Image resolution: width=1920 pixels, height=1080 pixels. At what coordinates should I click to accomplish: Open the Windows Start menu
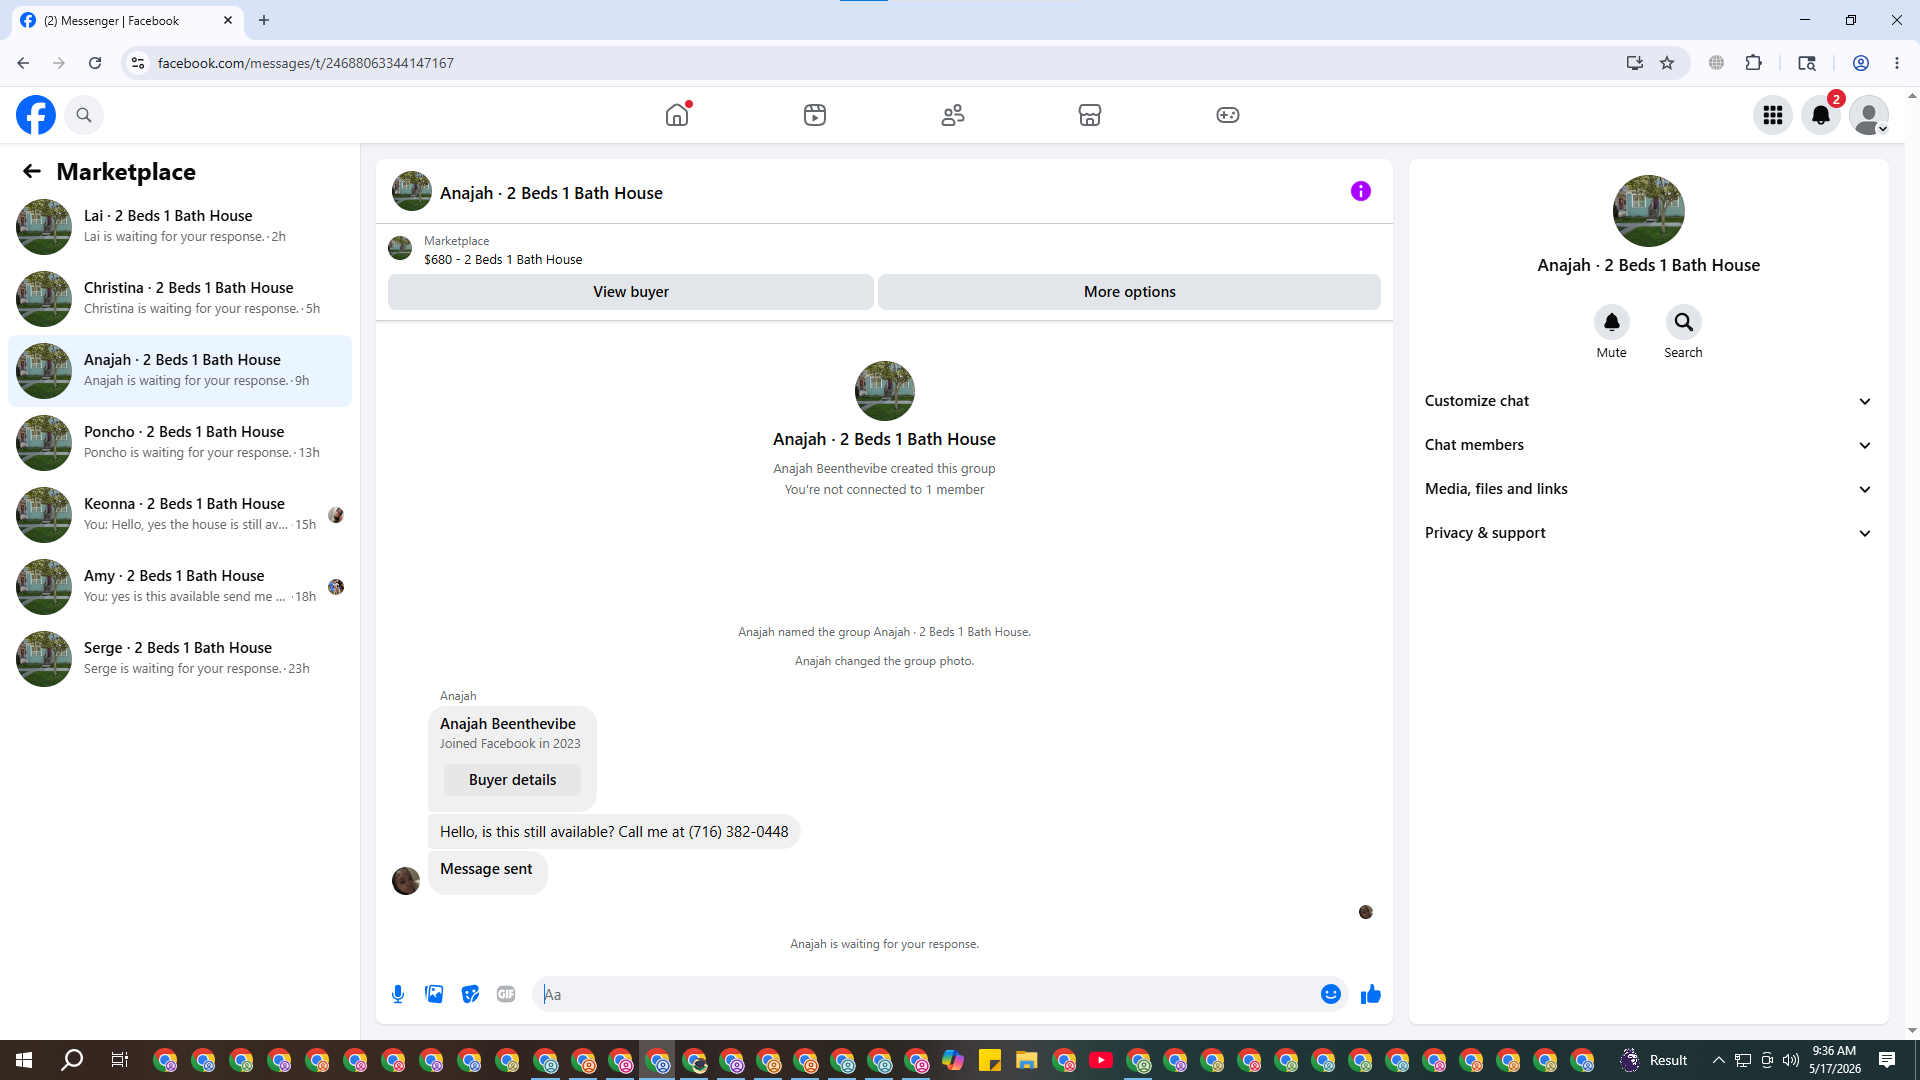[24, 1060]
